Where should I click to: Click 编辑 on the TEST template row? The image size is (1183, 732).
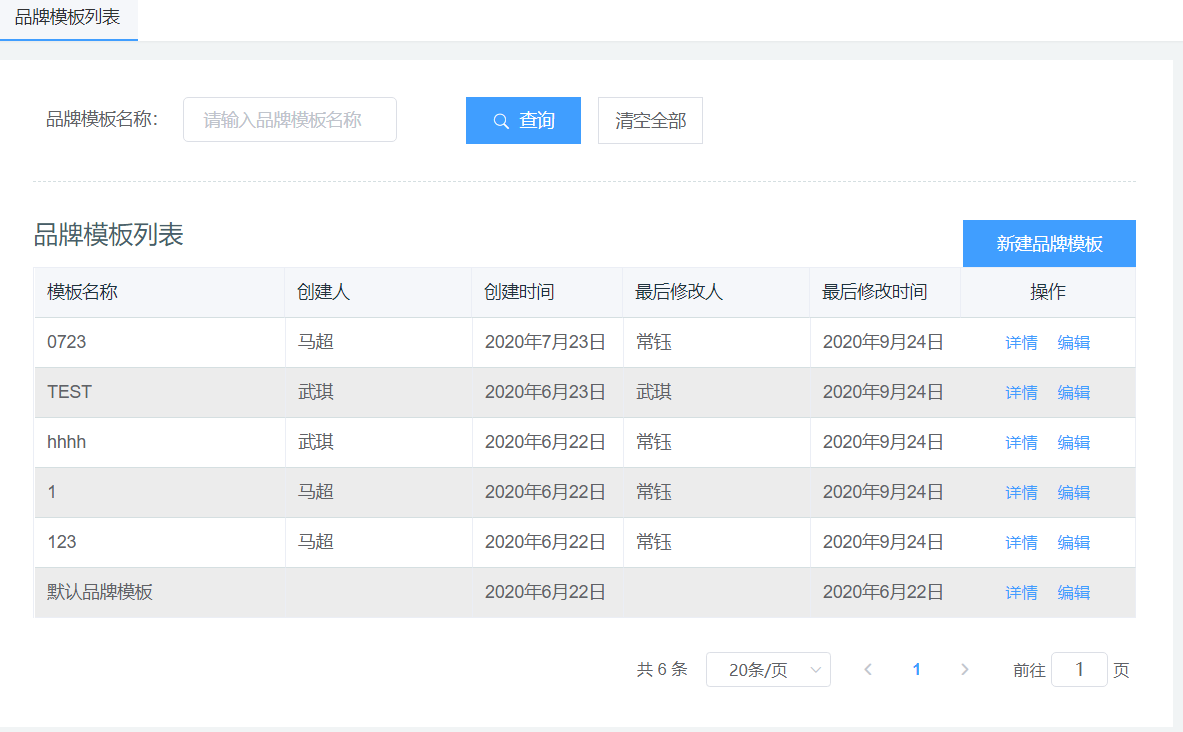pos(1074,393)
